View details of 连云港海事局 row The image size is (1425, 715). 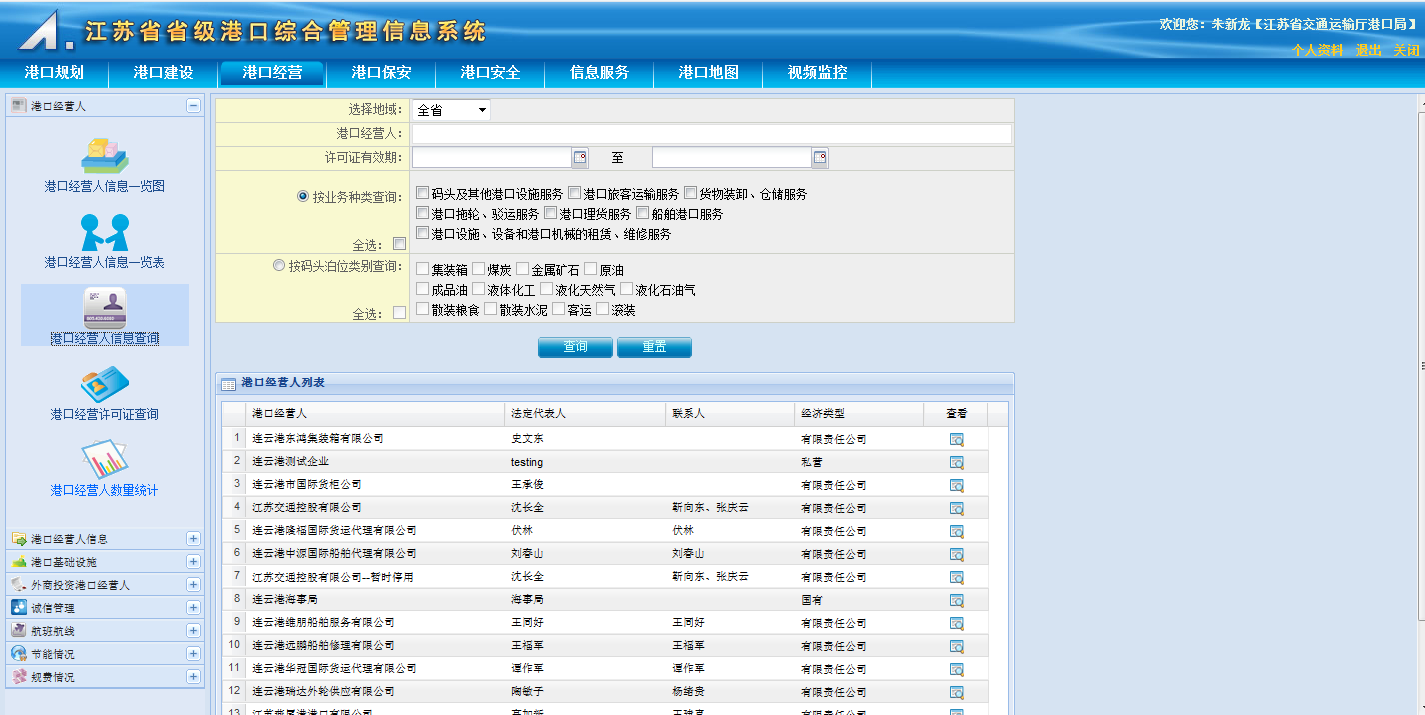pyautogui.click(x=956, y=600)
